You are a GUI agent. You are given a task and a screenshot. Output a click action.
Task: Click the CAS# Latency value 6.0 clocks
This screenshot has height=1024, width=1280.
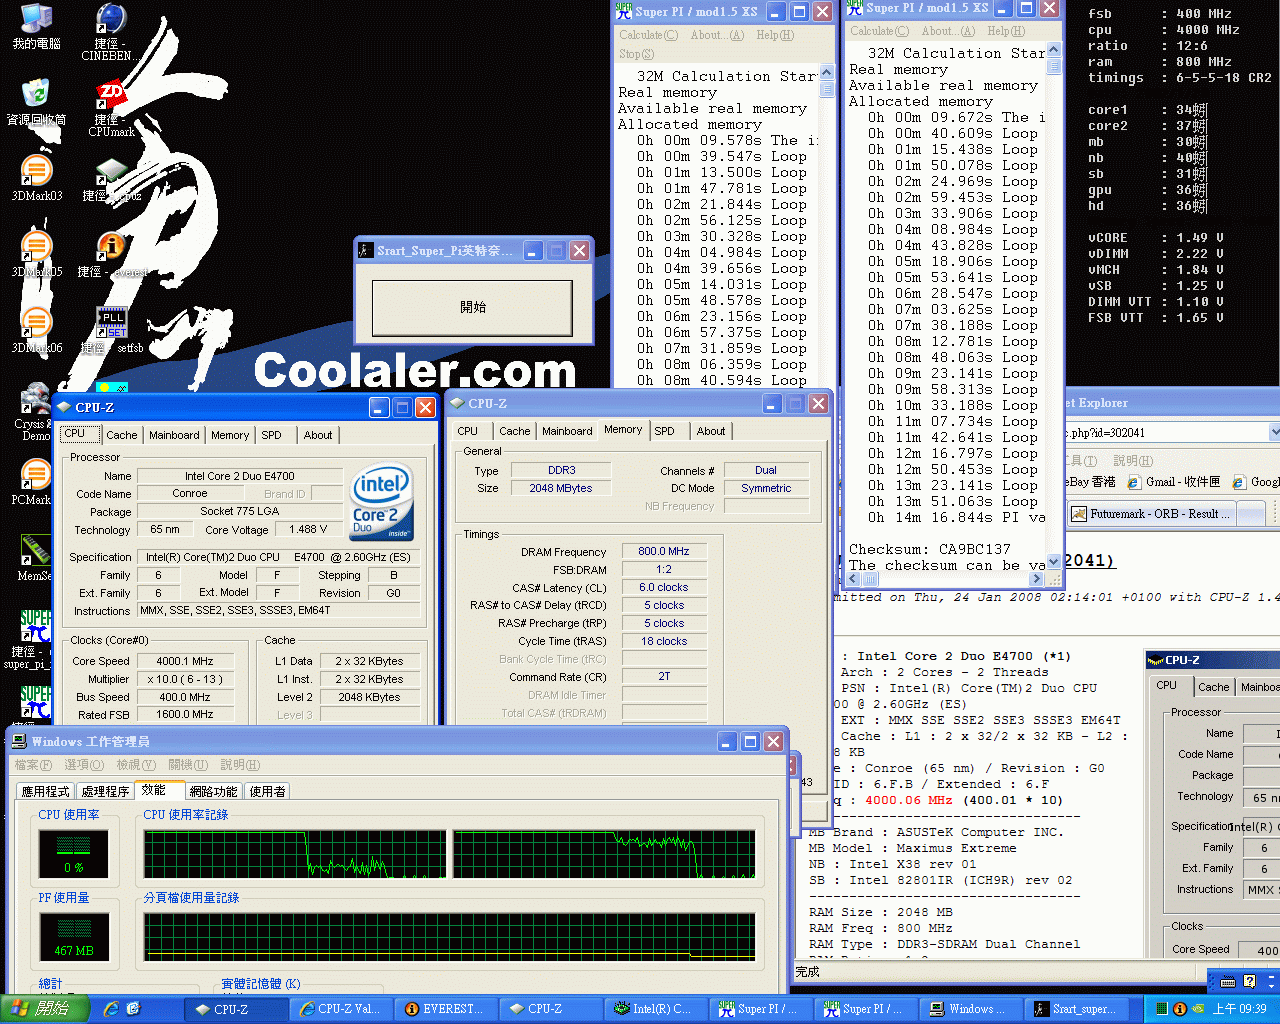pyautogui.click(x=664, y=587)
